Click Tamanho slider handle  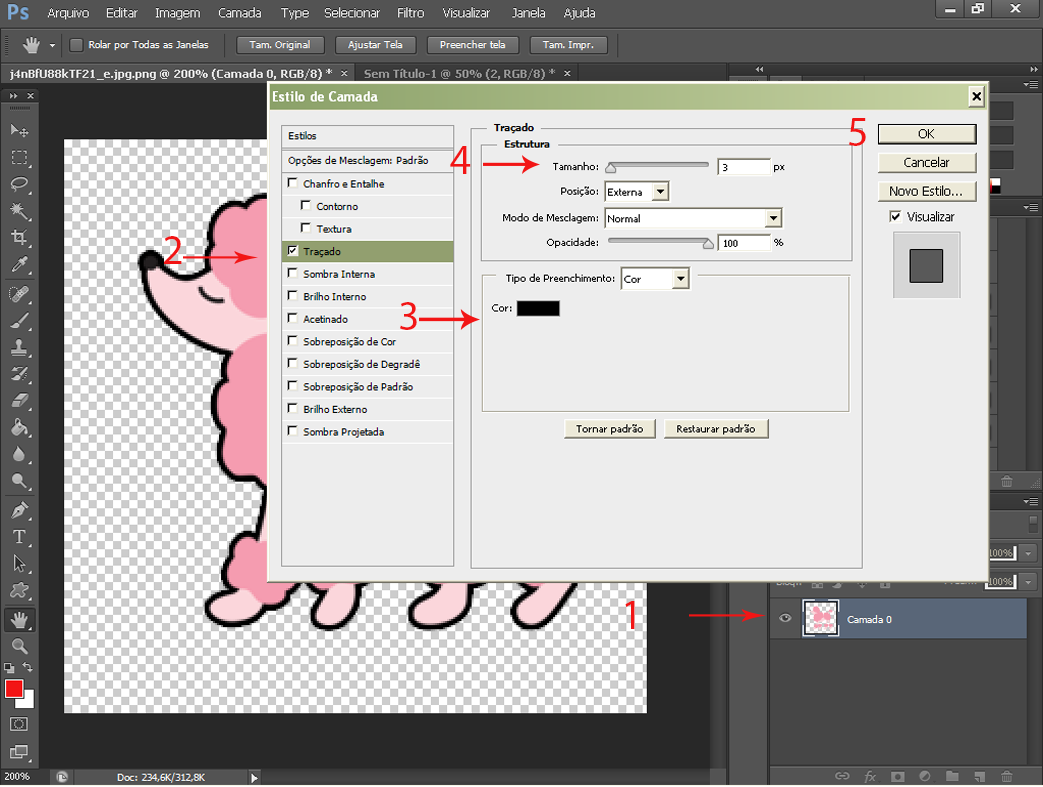click(611, 168)
